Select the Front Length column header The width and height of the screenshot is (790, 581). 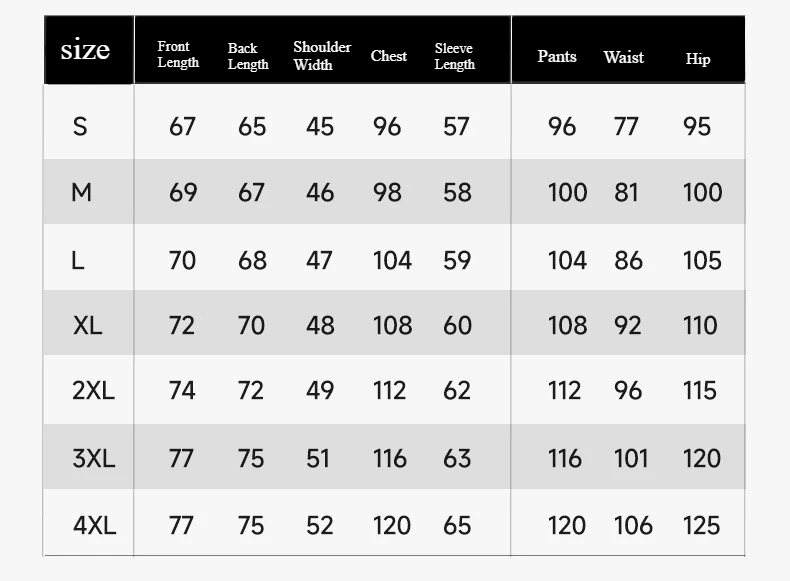pos(178,54)
